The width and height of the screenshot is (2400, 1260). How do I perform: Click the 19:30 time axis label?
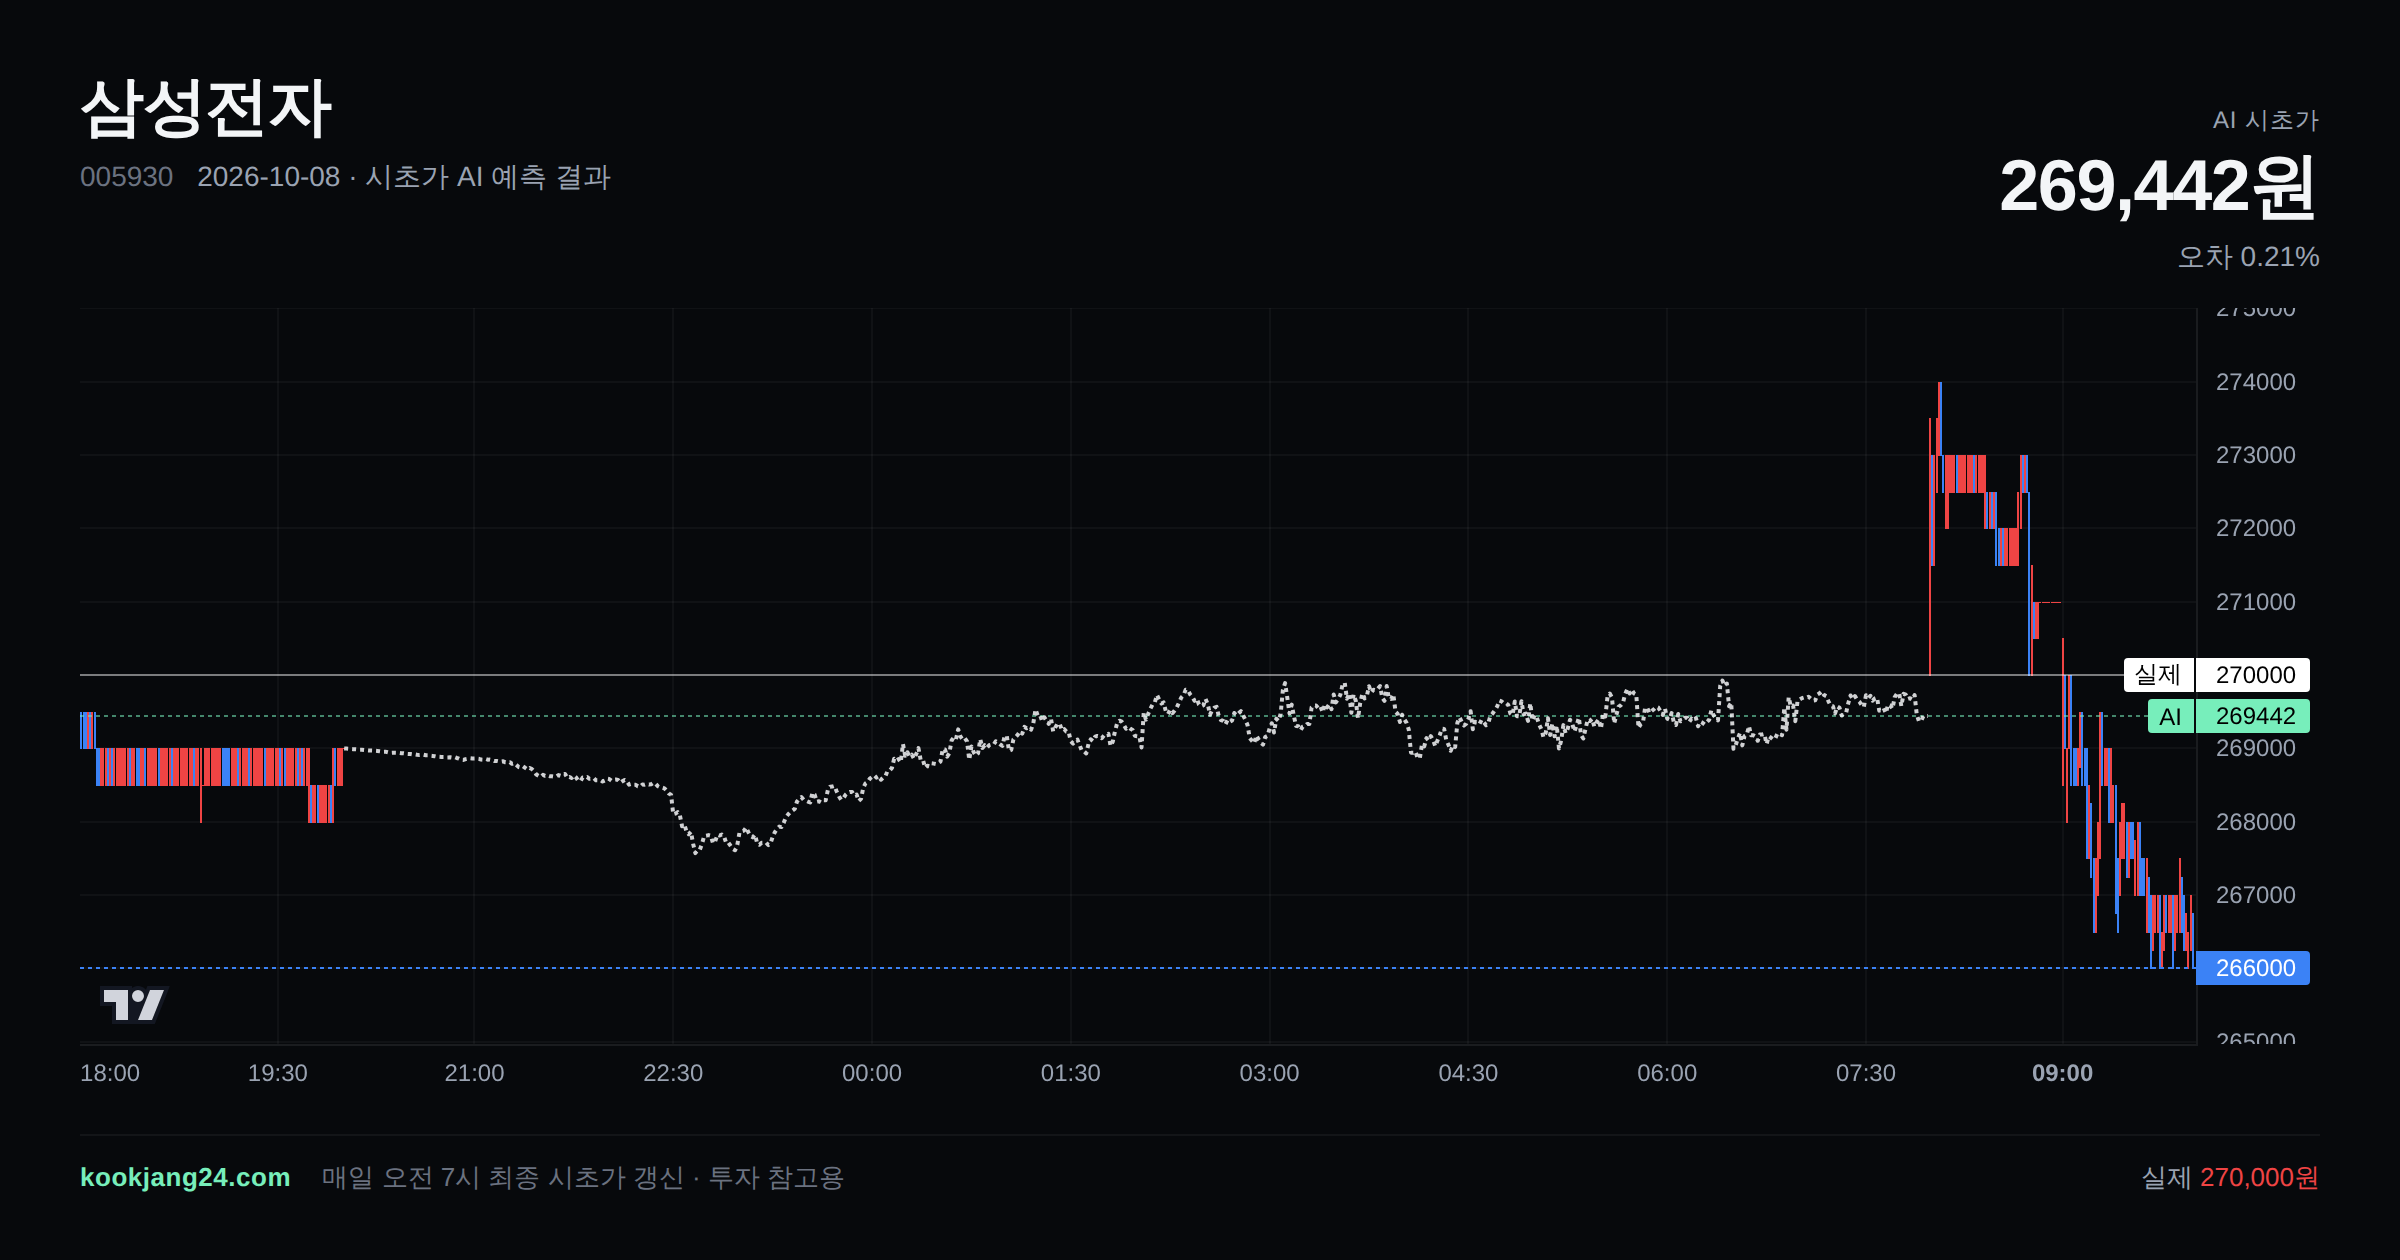[277, 1073]
